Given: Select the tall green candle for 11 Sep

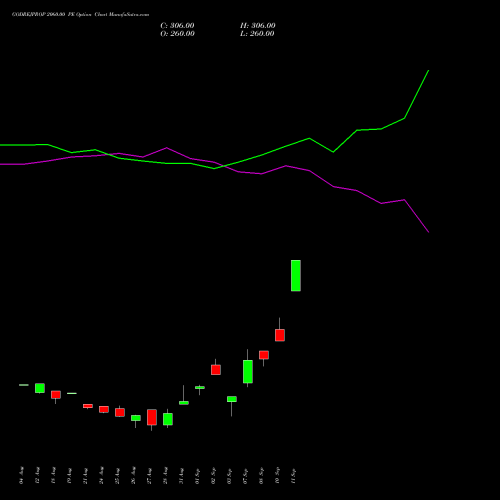Looking at the screenshot, I should 296,276.
